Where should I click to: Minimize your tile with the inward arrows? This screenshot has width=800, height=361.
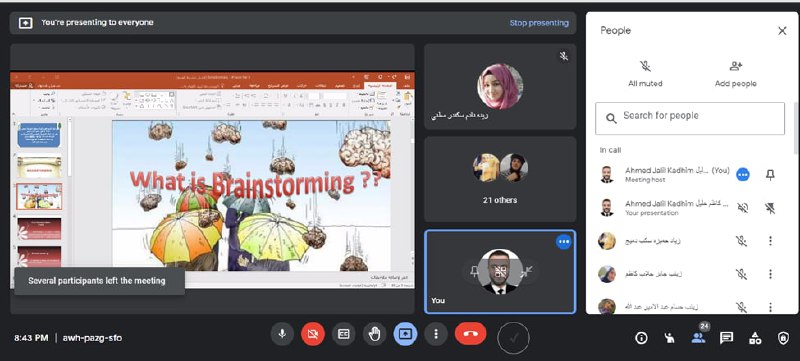(527, 272)
